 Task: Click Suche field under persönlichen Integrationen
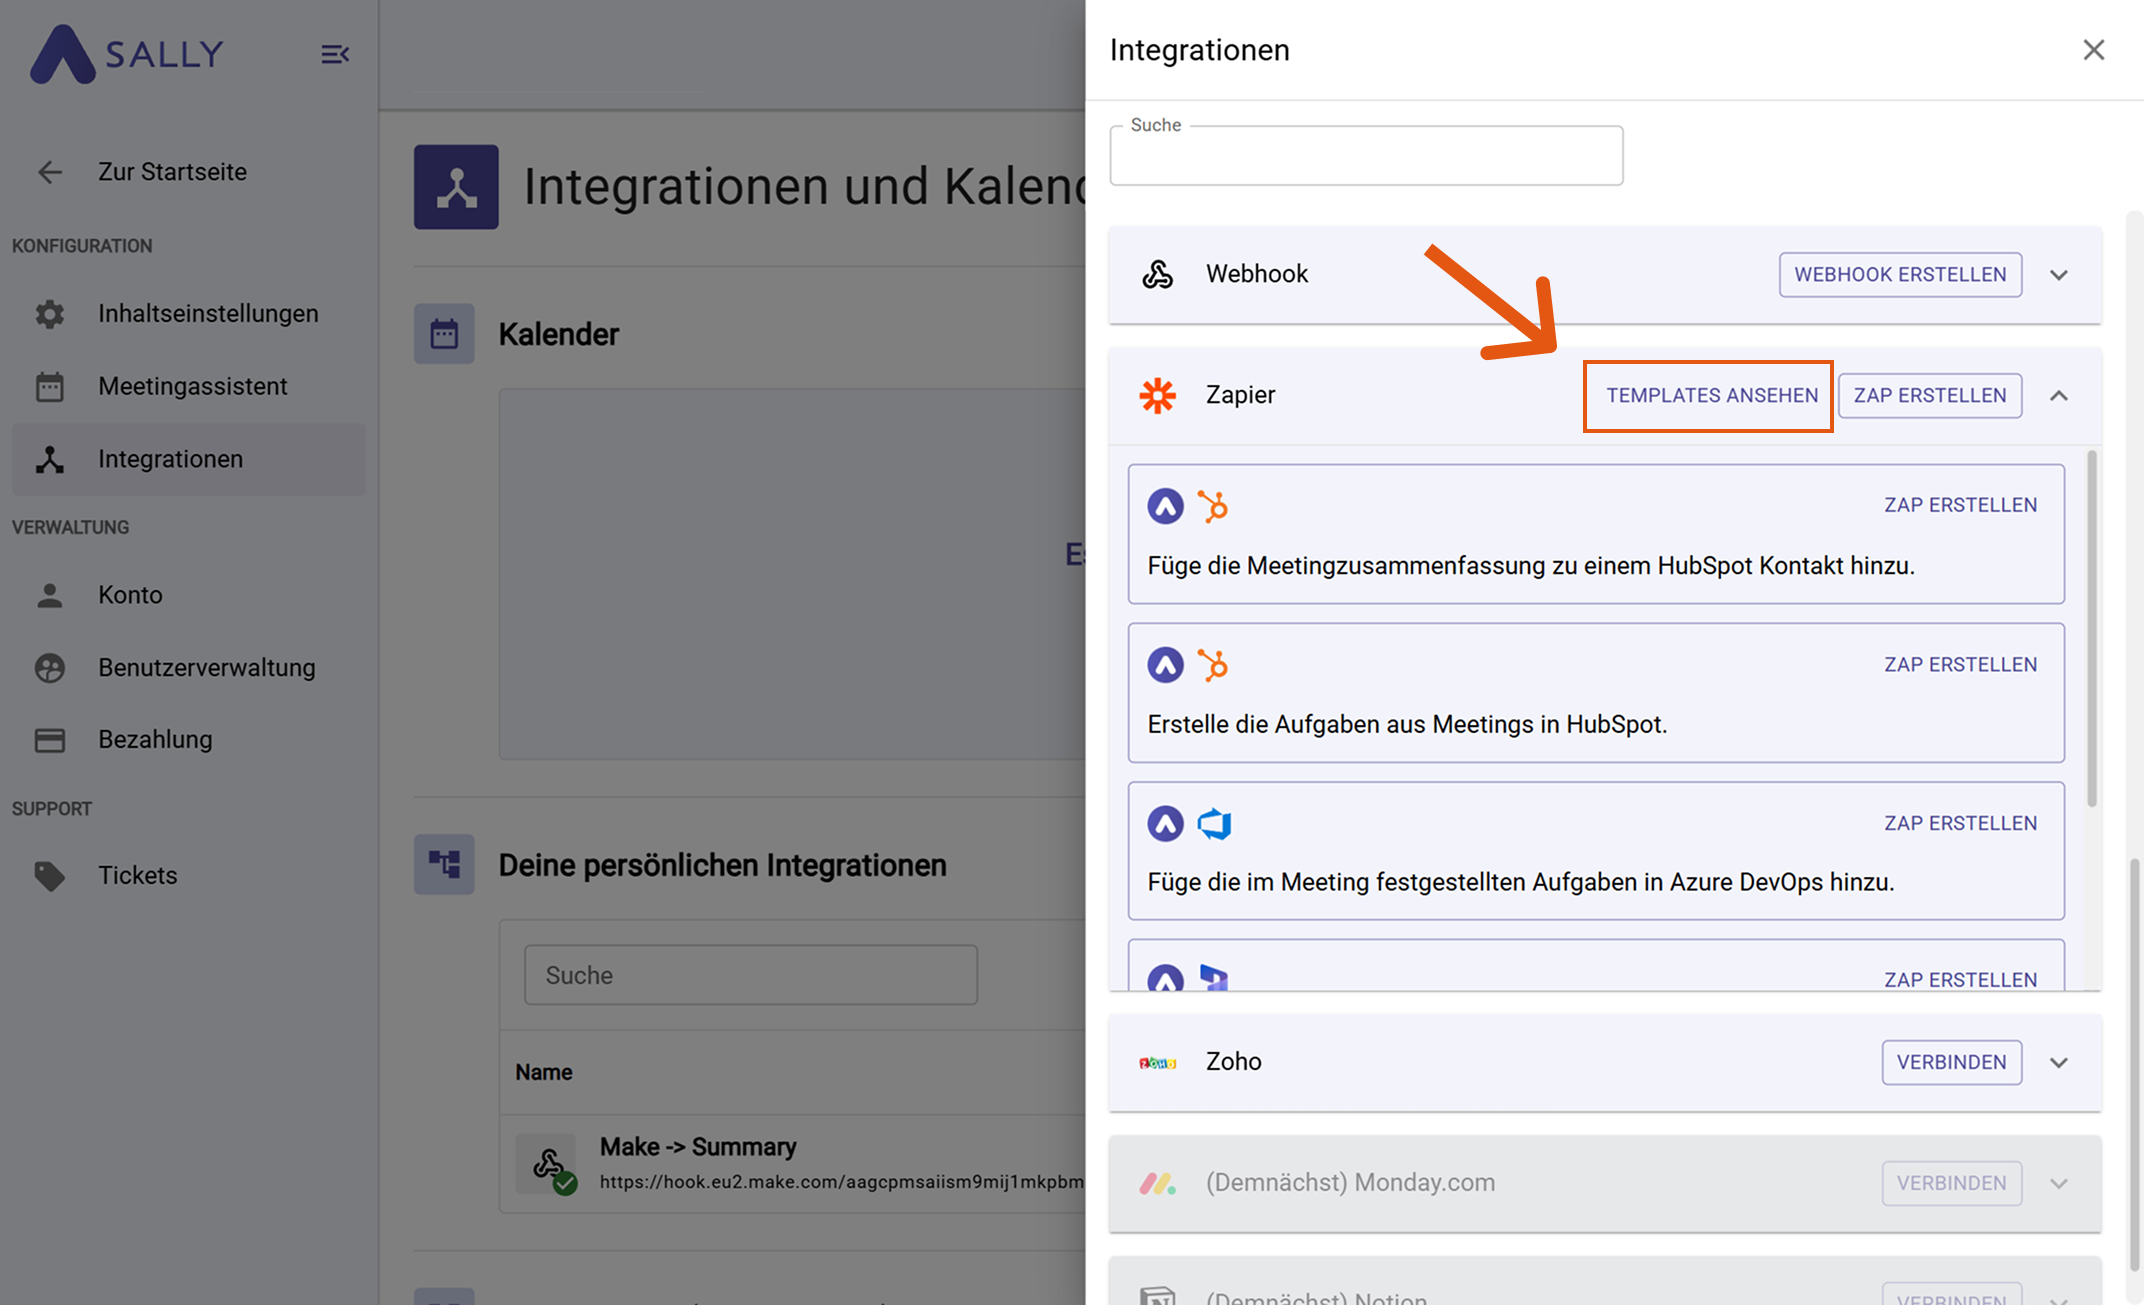pyautogui.click(x=751, y=975)
